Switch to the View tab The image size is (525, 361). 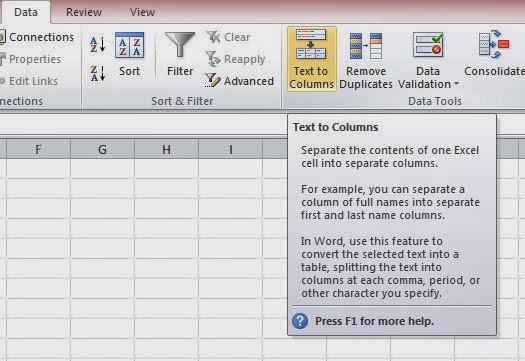(142, 12)
